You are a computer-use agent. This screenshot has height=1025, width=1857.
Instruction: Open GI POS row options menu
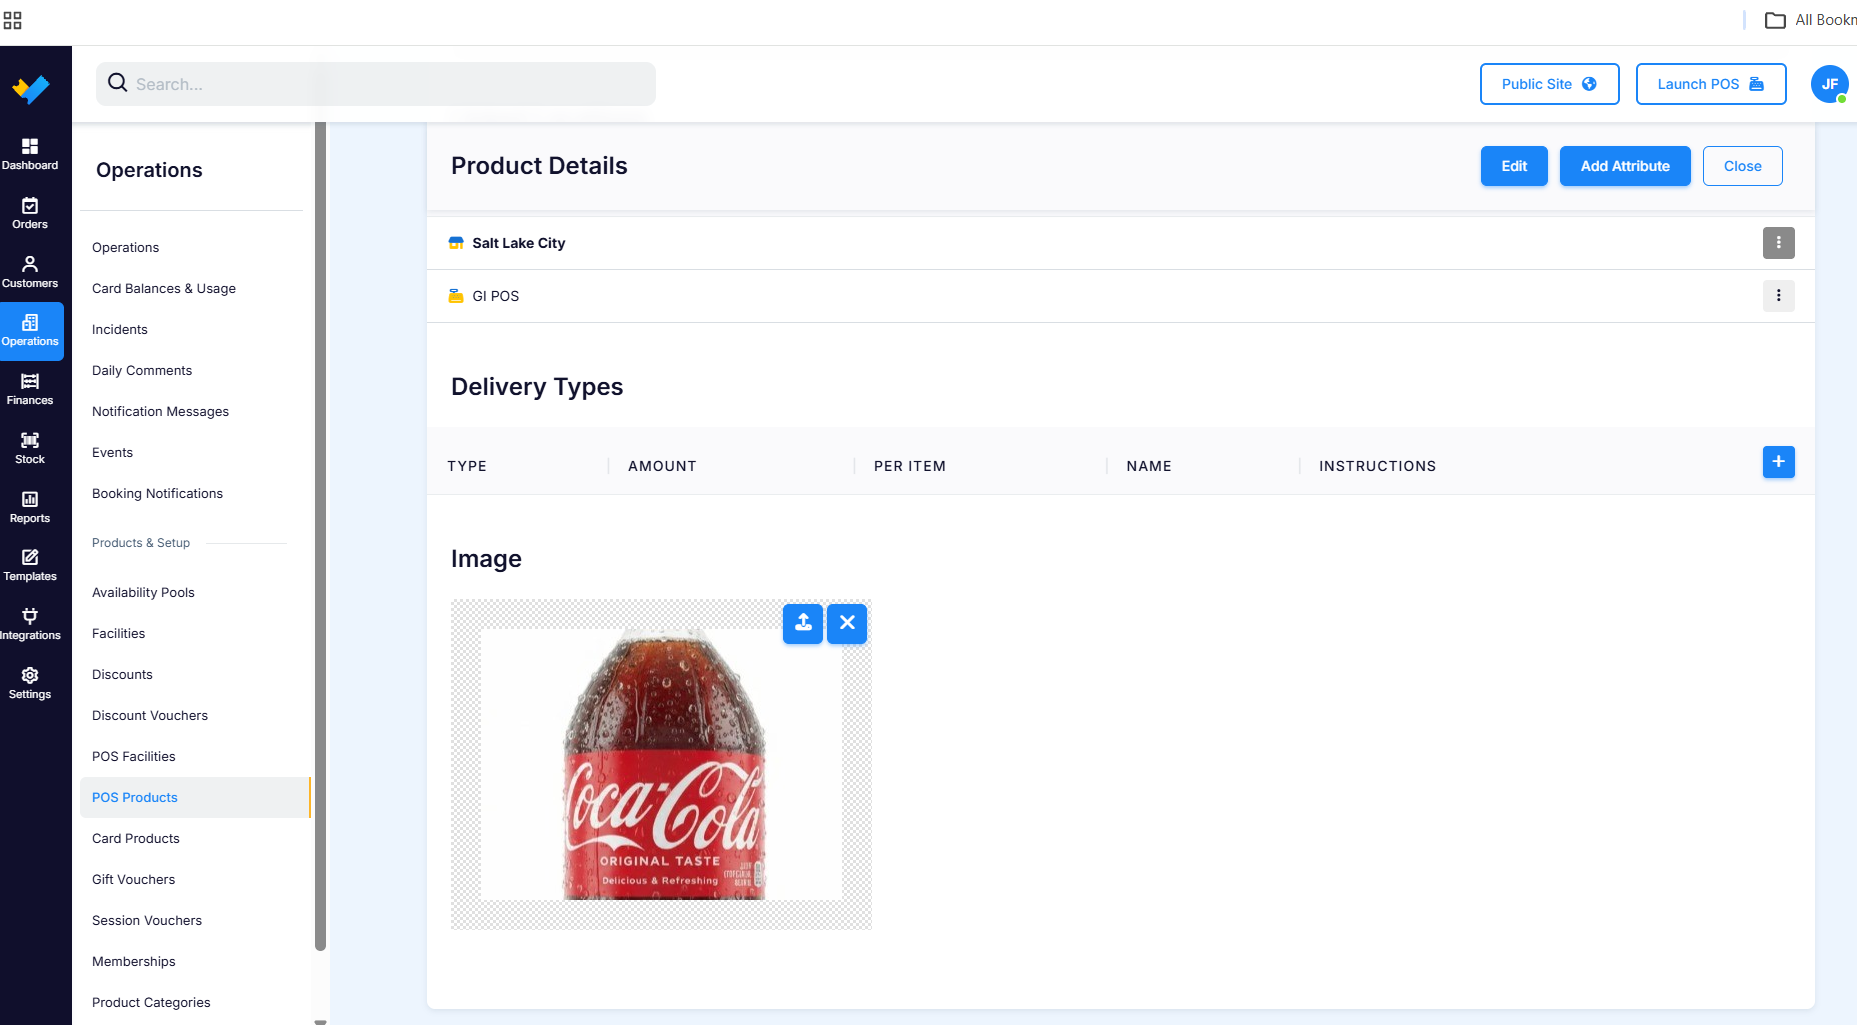[x=1778, y=296]
